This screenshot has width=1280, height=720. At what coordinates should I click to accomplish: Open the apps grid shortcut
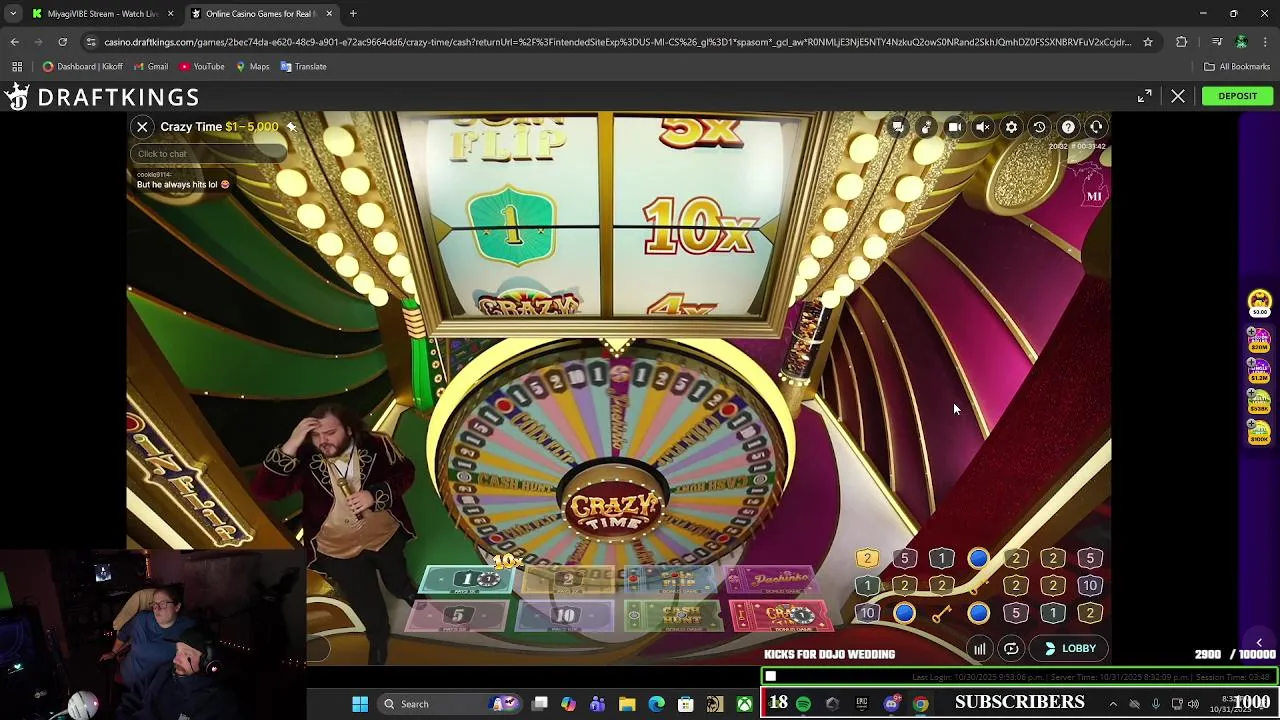pos(17,67)
